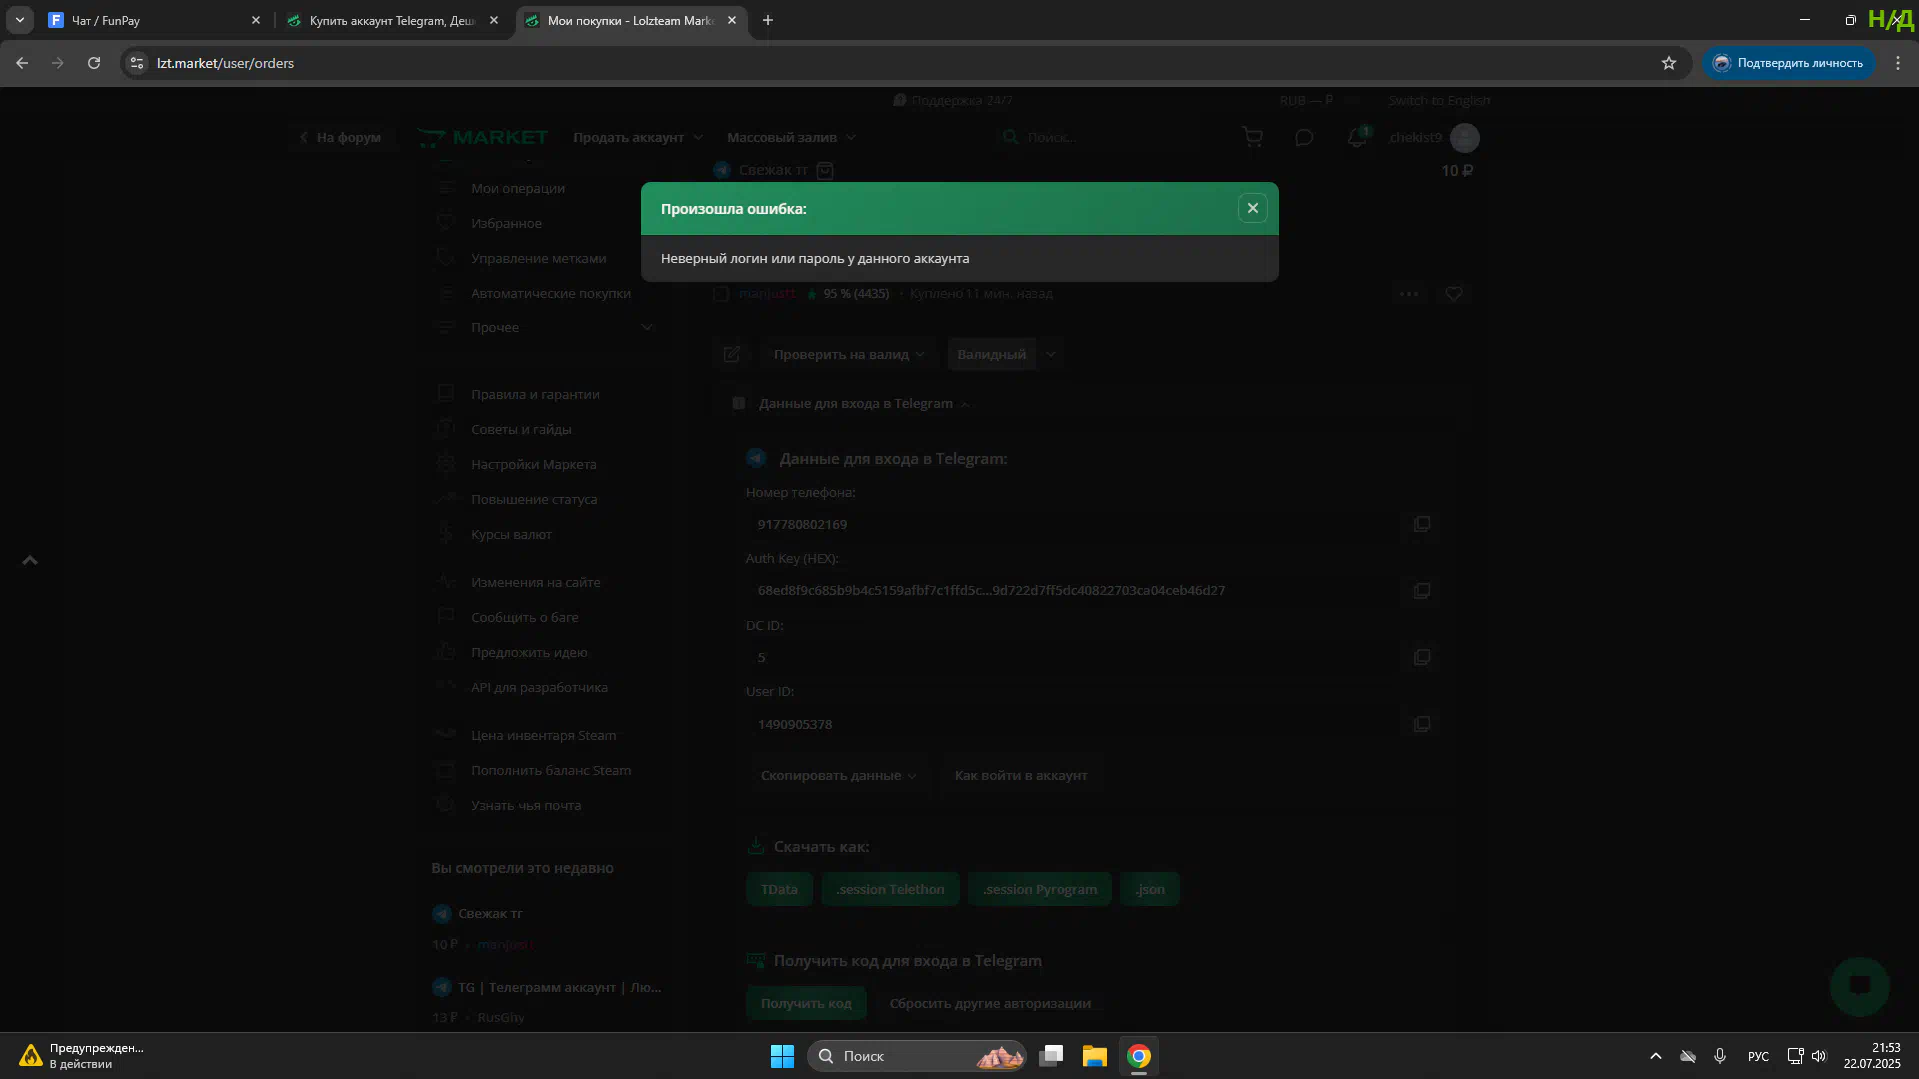The image size is (1919, 1079).
Task: Open Автоматические покупки in sidebar
Action: tap(551, 293)
